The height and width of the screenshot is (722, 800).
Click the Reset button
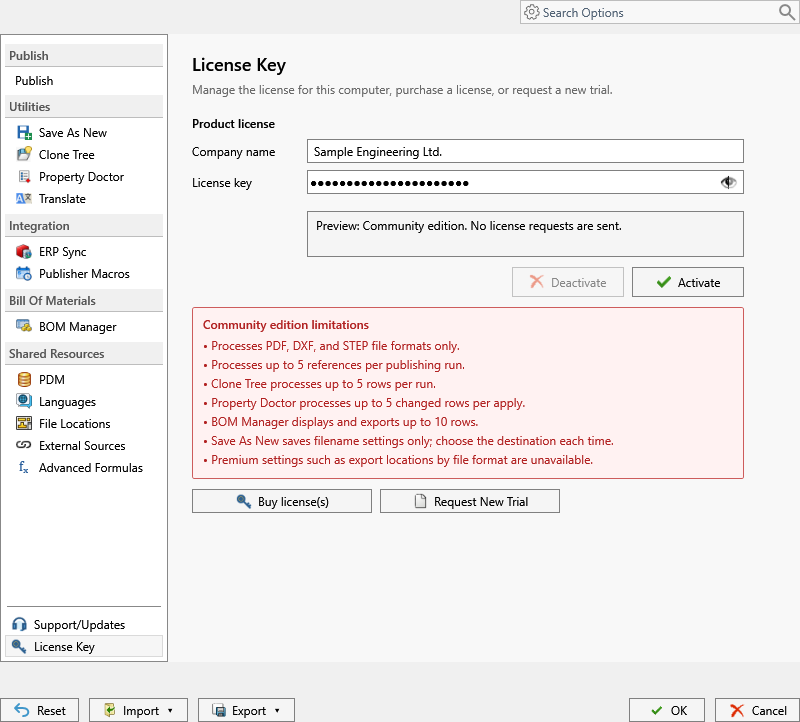pos(40,710)
